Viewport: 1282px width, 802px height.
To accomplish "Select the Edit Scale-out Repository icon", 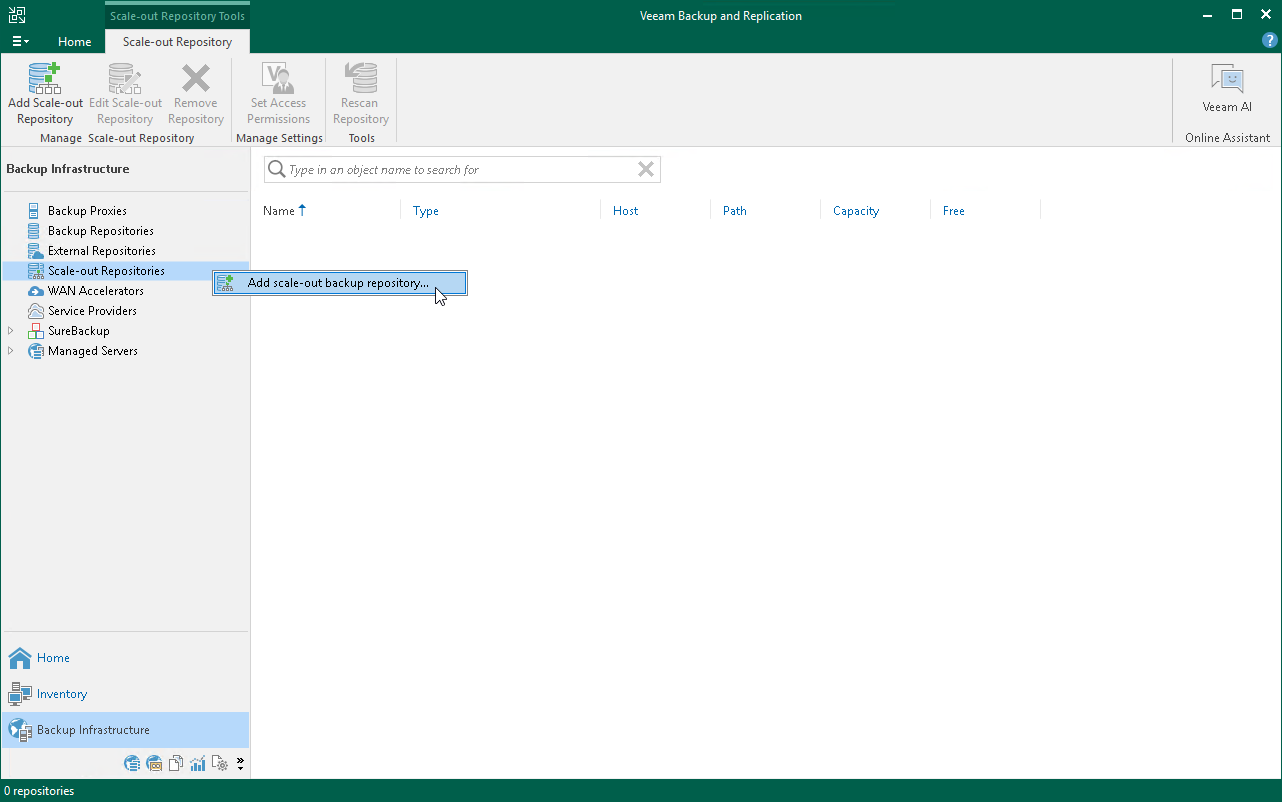I will click(x=124, y=90).
